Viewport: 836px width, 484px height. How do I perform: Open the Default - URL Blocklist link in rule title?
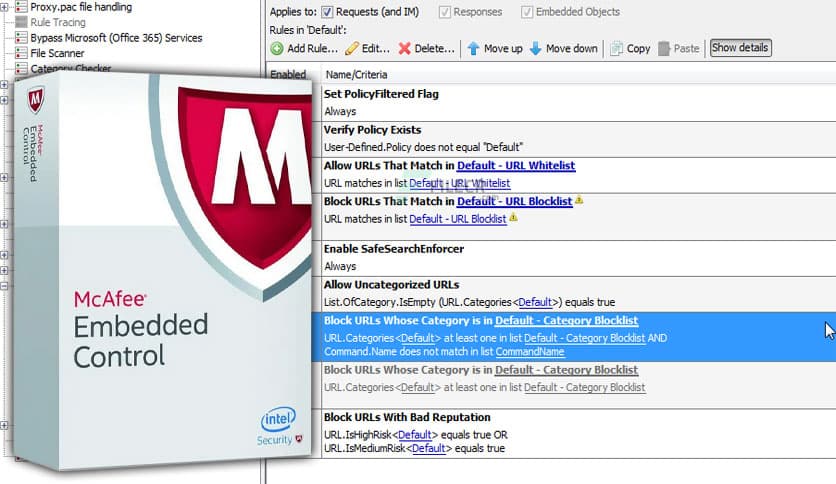[515, 201]
